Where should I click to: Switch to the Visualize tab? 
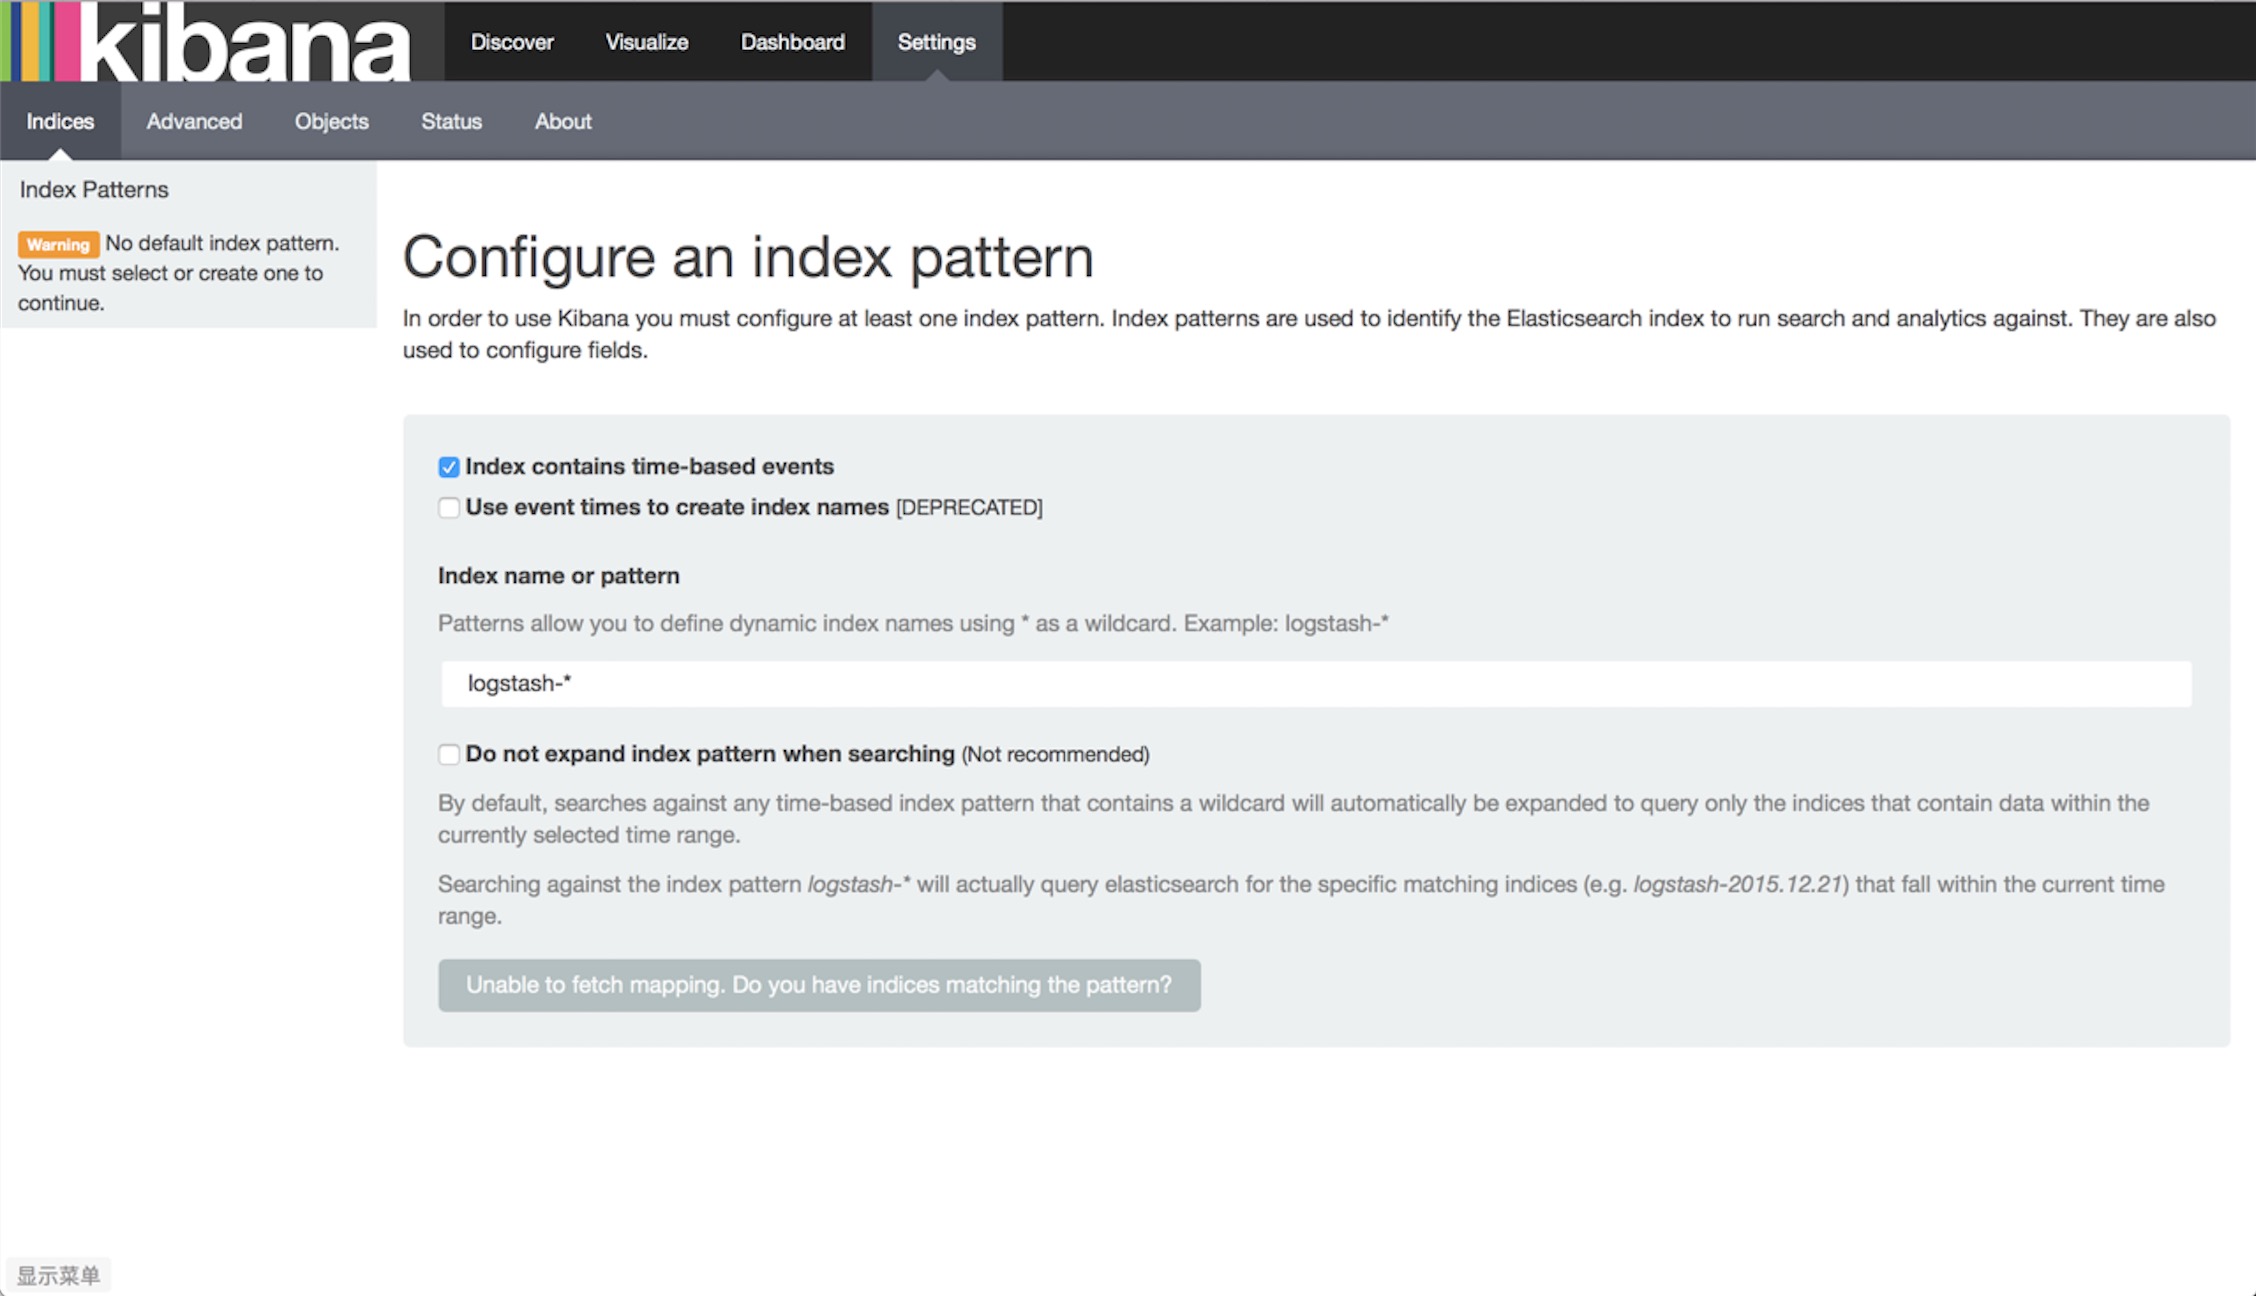click(x=647, y=42)
